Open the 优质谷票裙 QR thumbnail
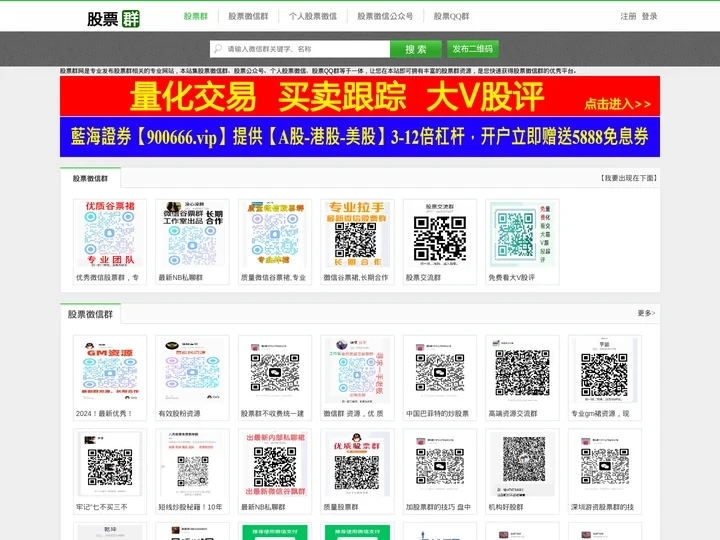The height and width of the screenshot is (540, 720). click(x=110, y=234)
